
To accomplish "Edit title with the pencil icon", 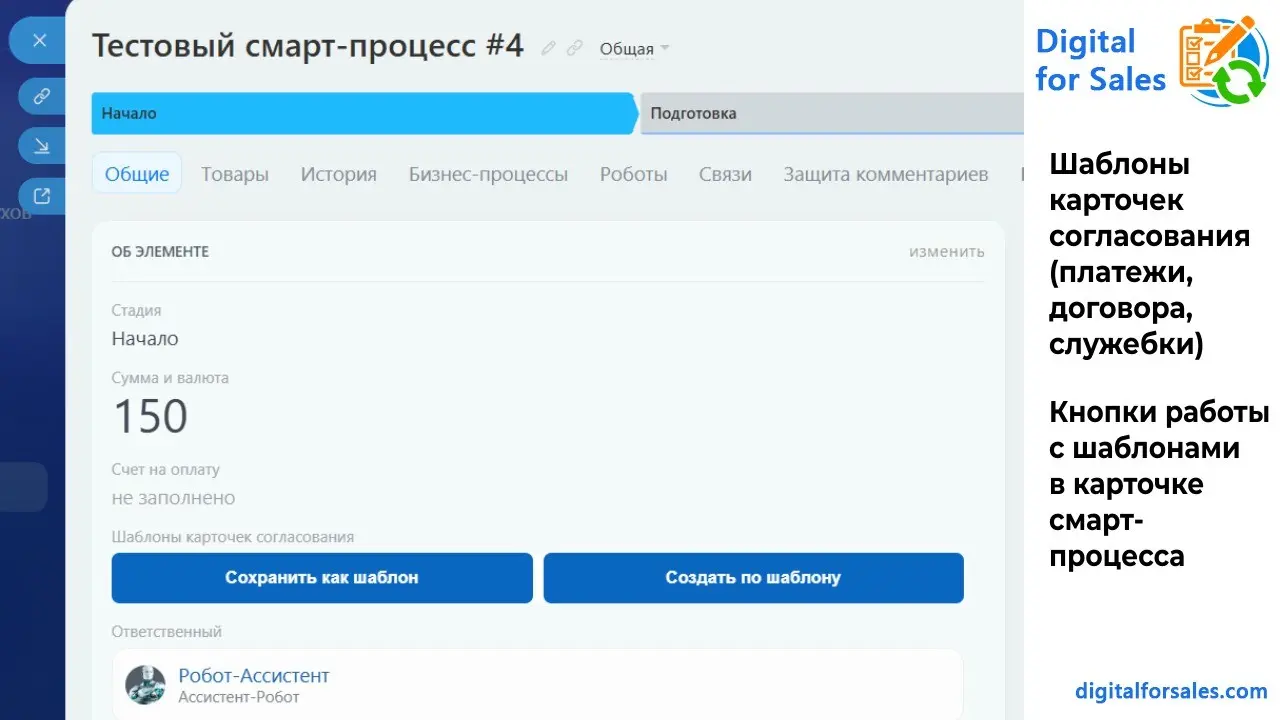I will (x=548, y=48).
